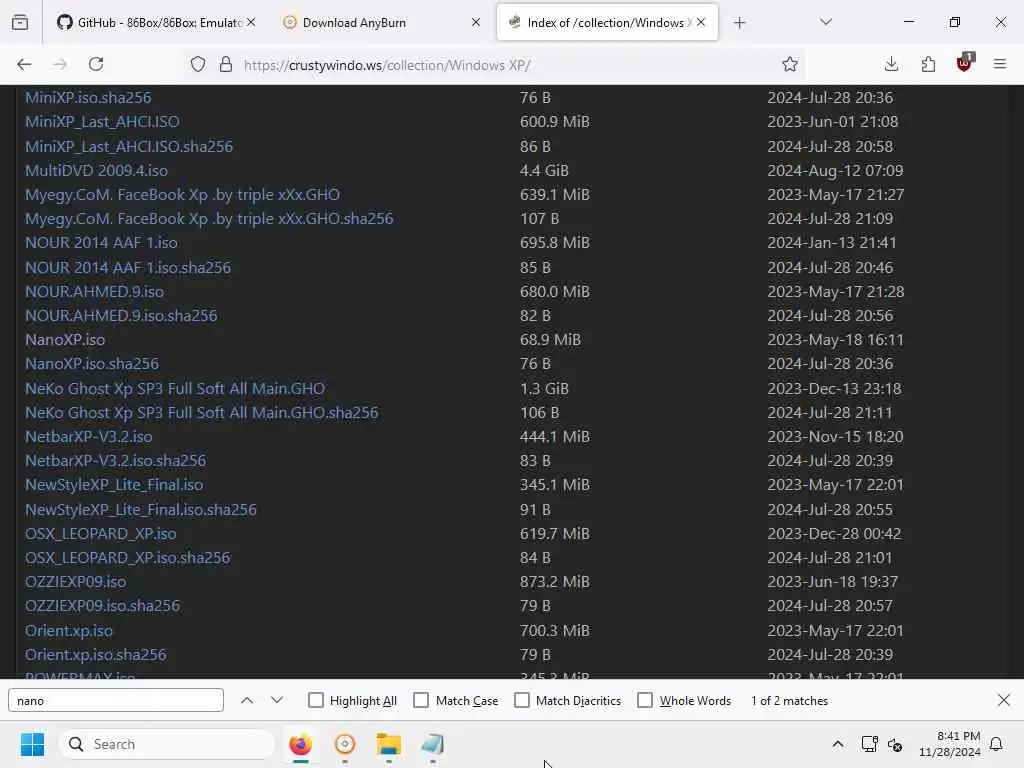This screenshot has height=768, width=1024.
Task: Open NetbarXP-V3.2.iso.sha256 link
Action: 116,460
